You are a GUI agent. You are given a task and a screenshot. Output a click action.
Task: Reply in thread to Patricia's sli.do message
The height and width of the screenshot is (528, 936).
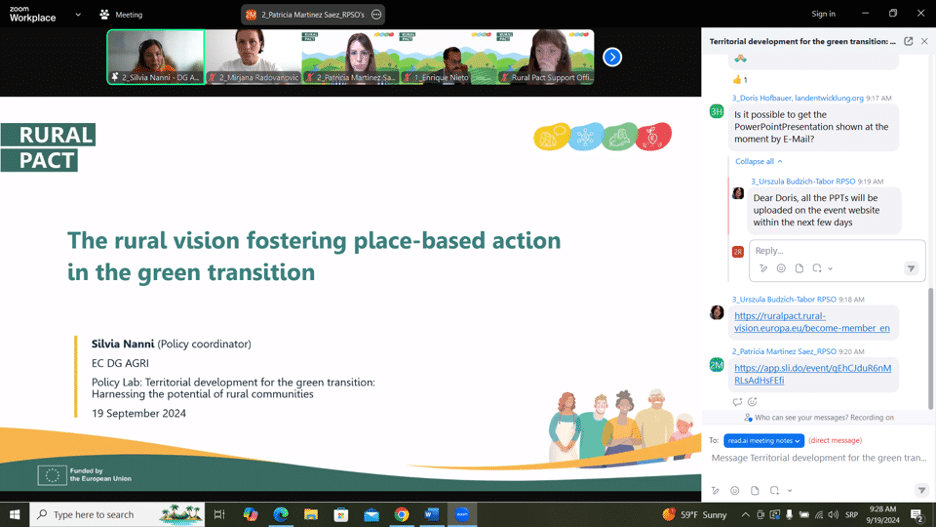pyautogui.click(x=737, y=402)
